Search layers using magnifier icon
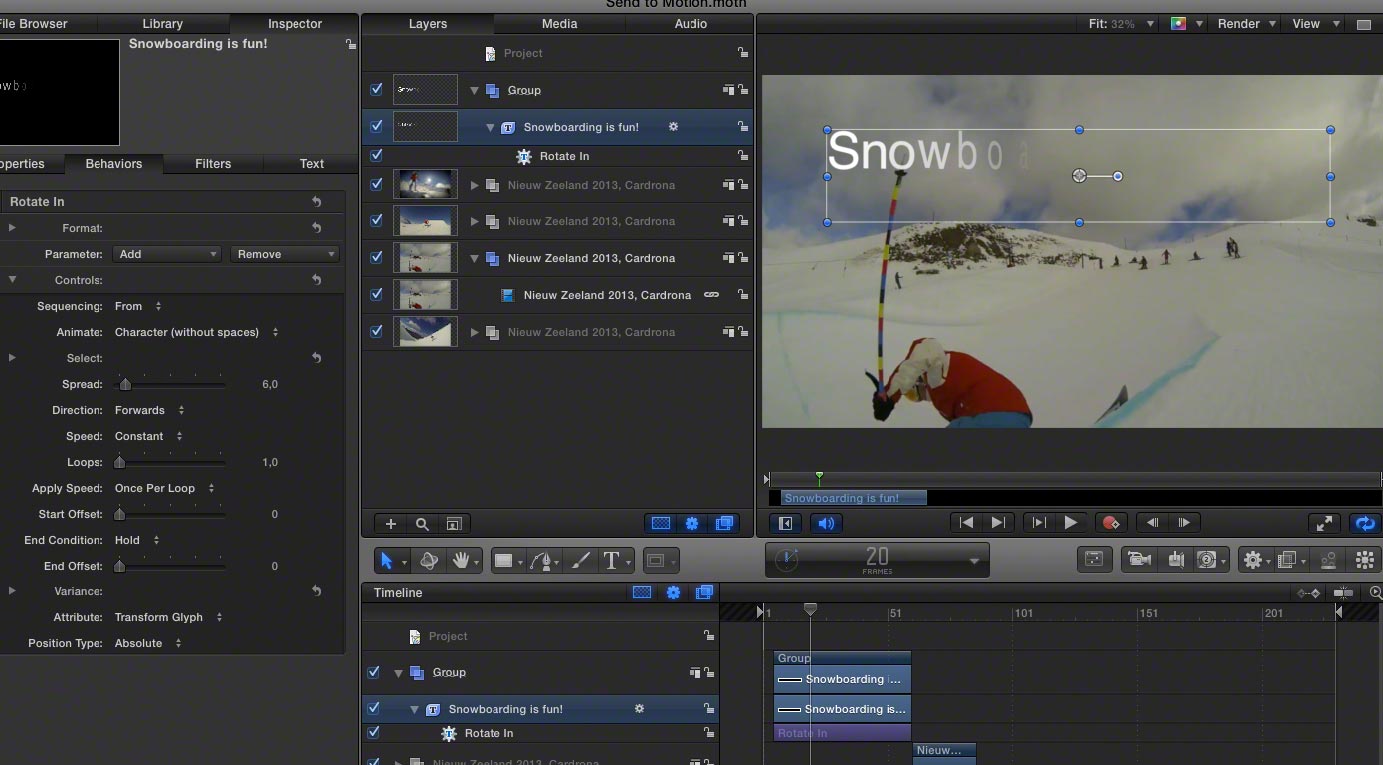1383x765 pixels. pyautogui.click(x=422, y=524)
